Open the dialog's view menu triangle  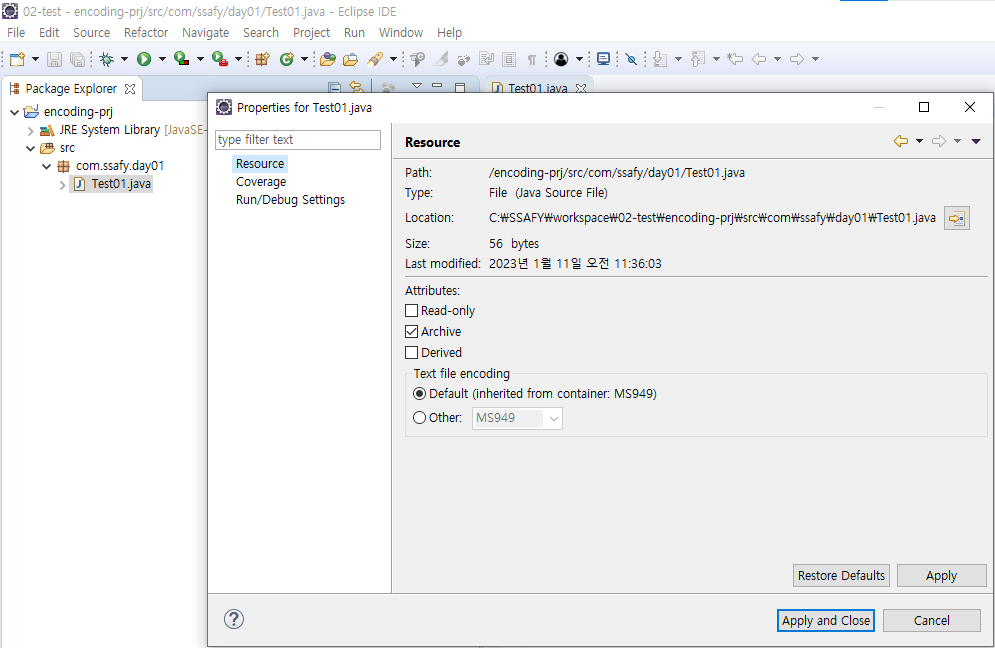[976, 141]
